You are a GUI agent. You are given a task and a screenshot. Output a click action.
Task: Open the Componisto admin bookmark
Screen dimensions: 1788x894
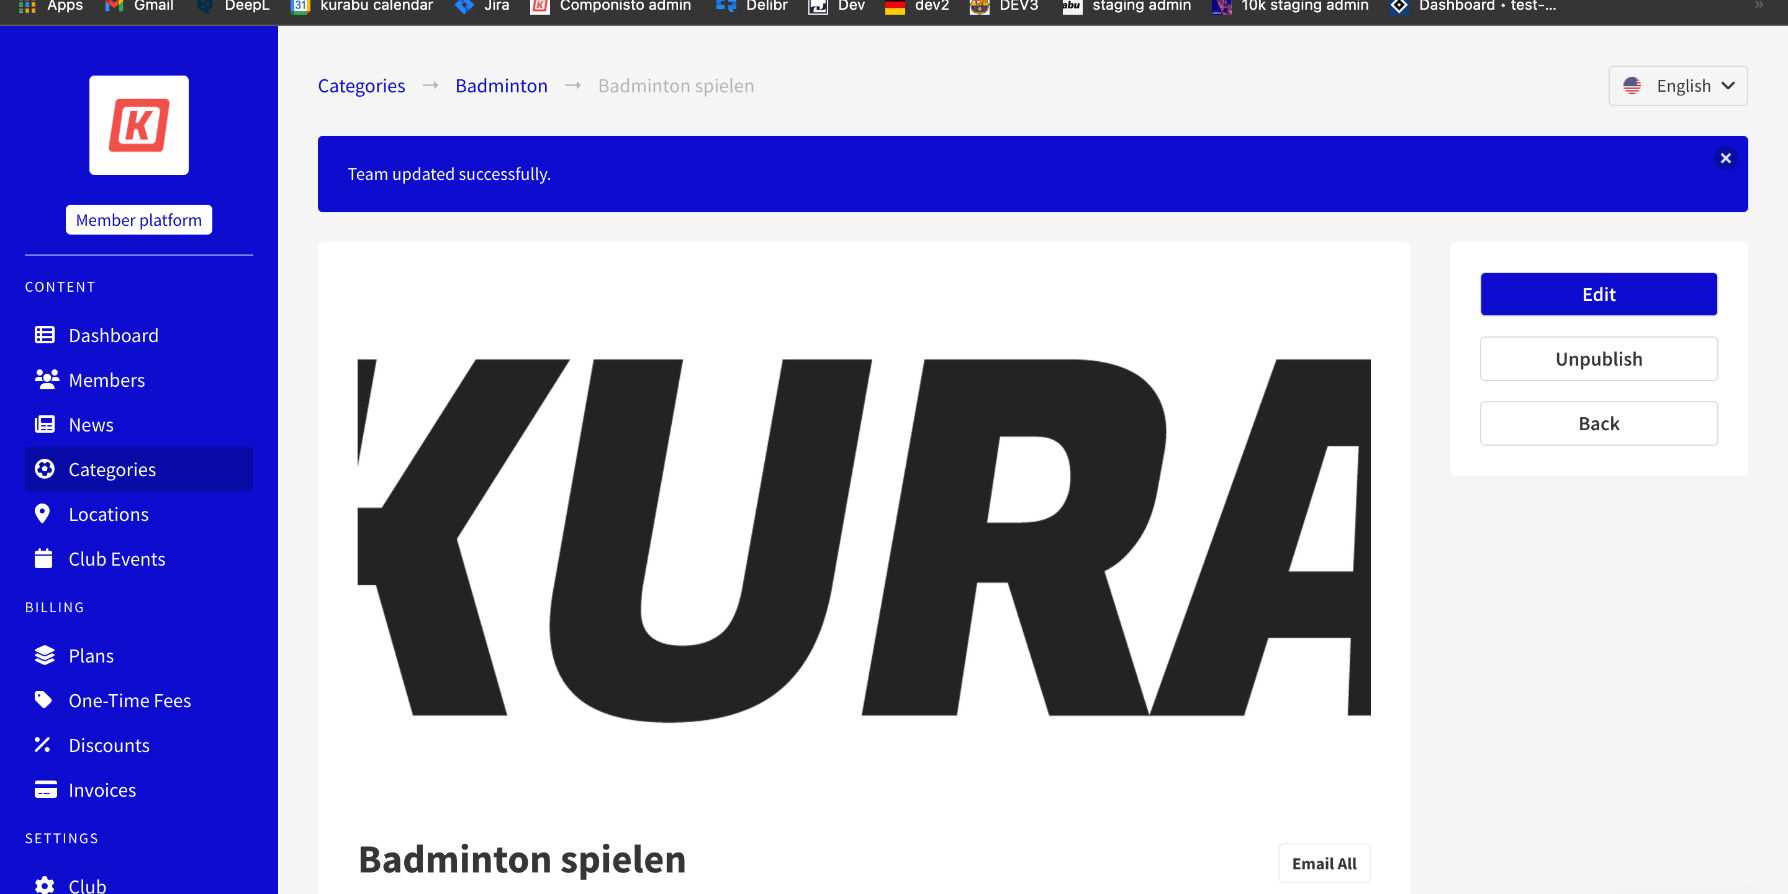click(x=611, y=6)
